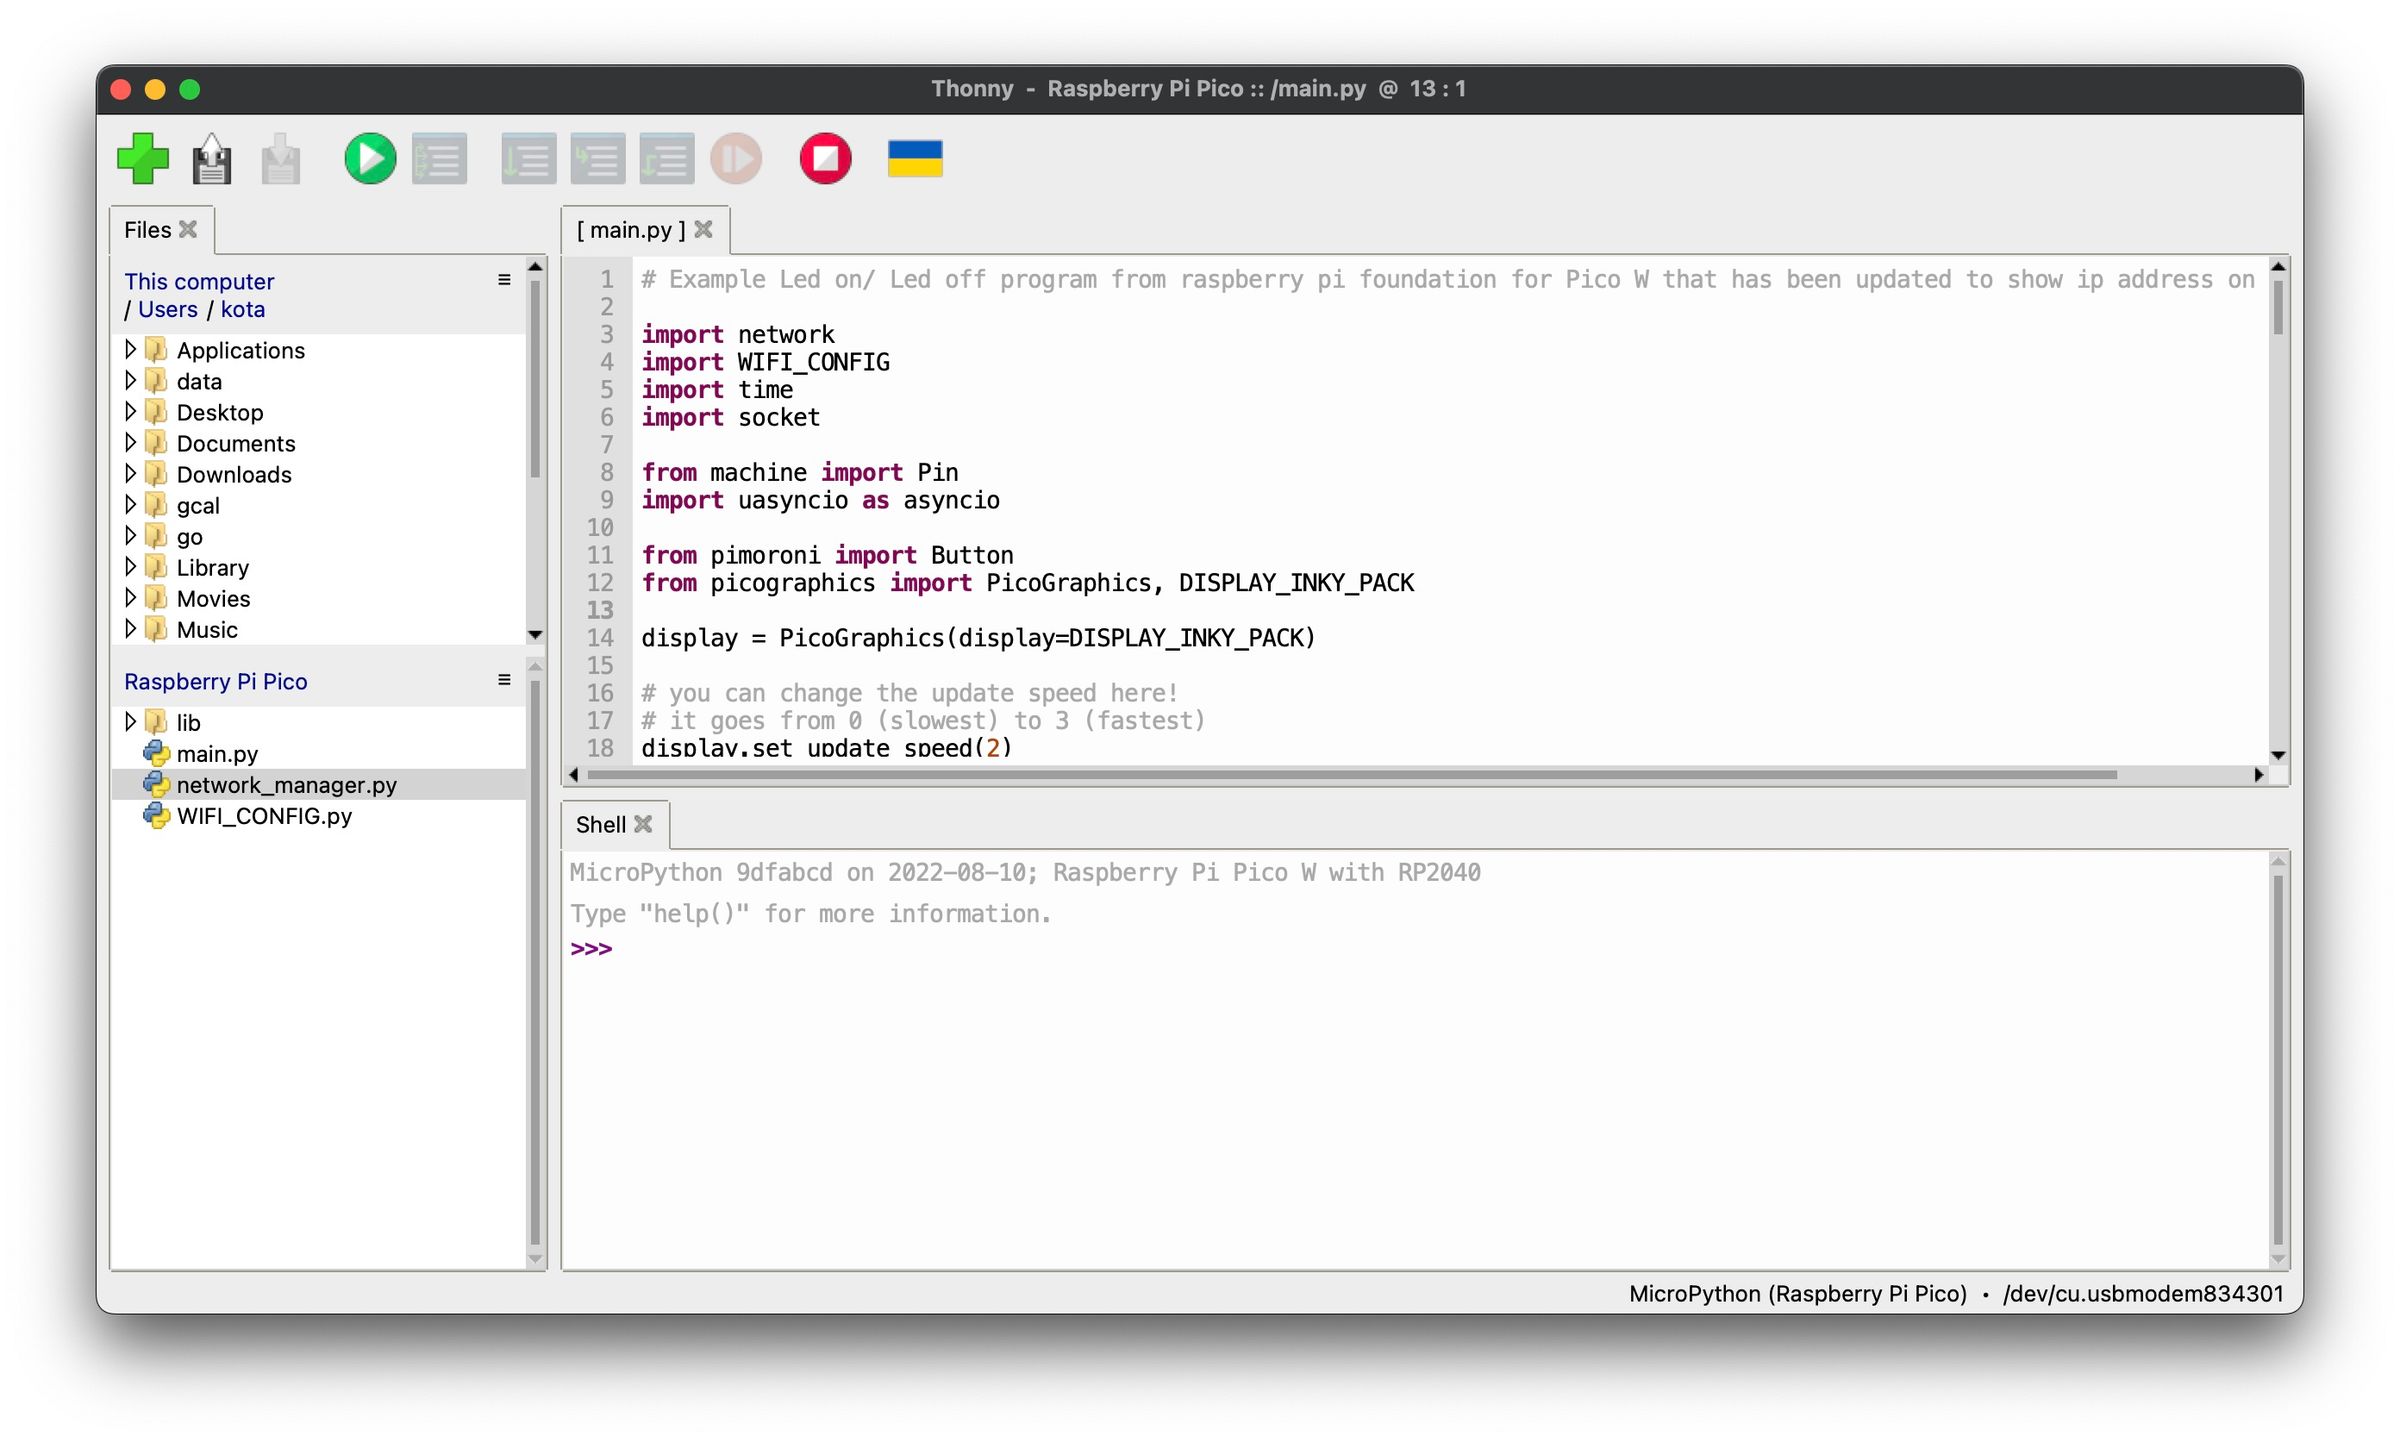The image size is (2400, 1441).
Task: Click the Load file toolbar icon
Action: point(211,159)
